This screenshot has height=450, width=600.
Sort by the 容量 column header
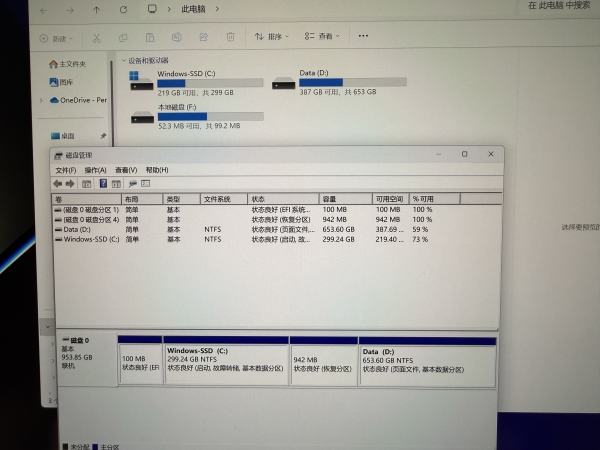(x=346, y=199)
